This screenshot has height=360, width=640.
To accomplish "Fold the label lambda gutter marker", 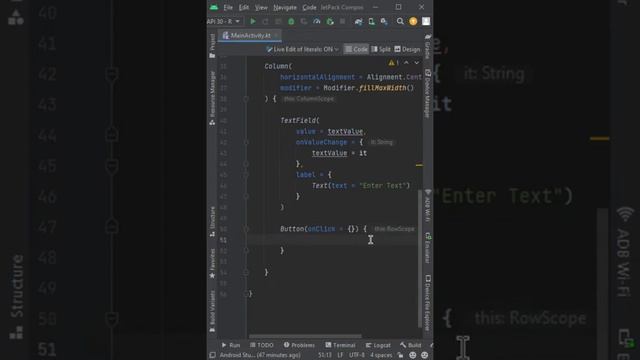I will (x=246, y=175).
